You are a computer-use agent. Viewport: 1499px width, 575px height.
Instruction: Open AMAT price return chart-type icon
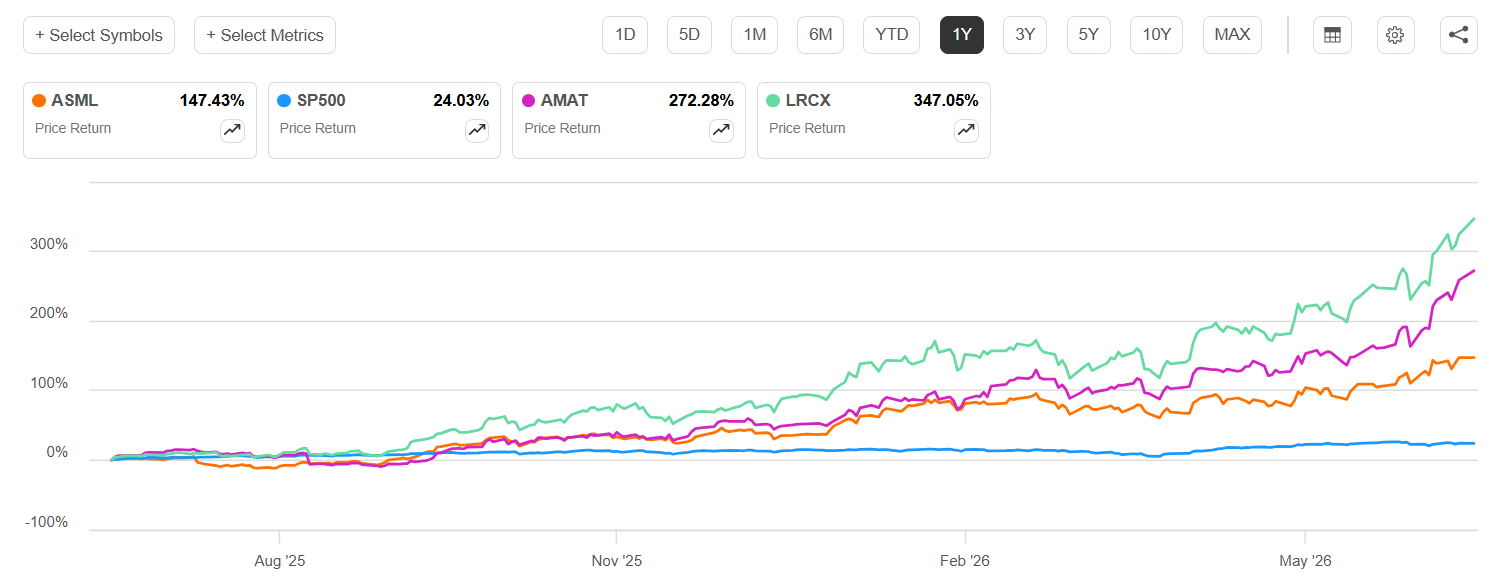721,130
